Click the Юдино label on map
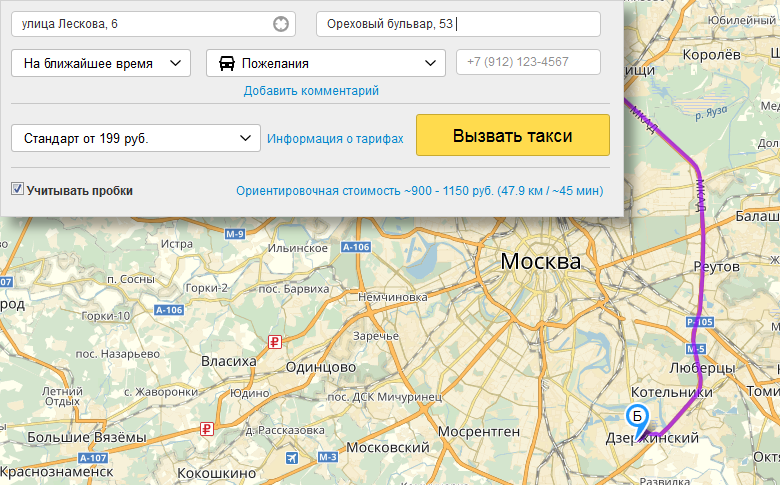780x485 pixels. tap(249, 393)
